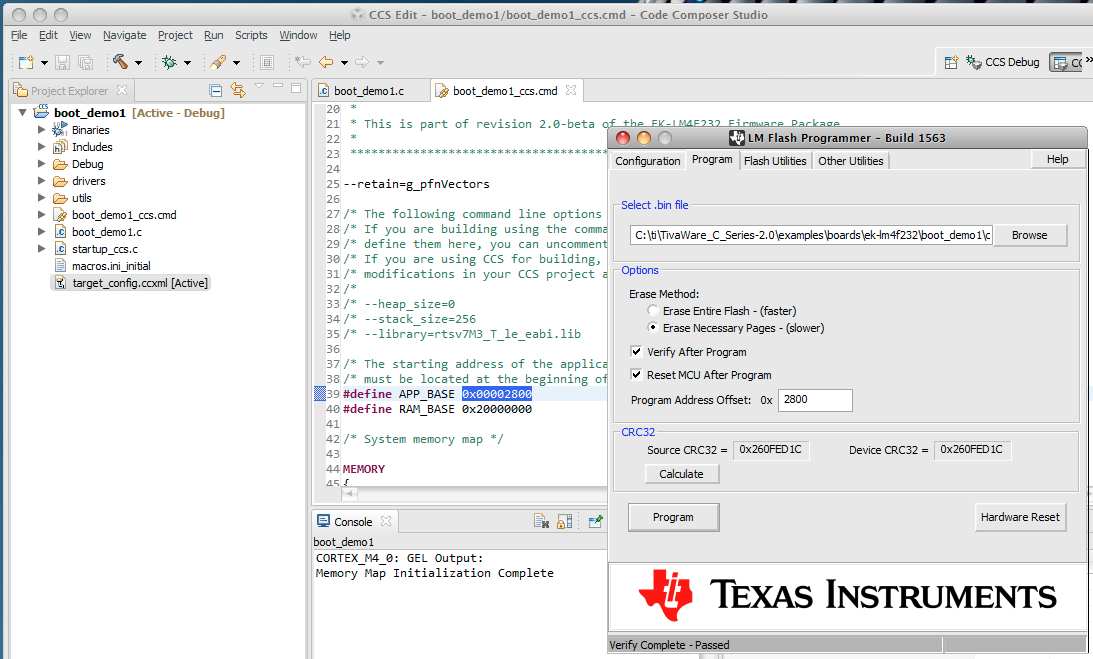Screen dimensions: 1093x659
Task: Click the New file toolbar icon
Action: pos(26,63)
